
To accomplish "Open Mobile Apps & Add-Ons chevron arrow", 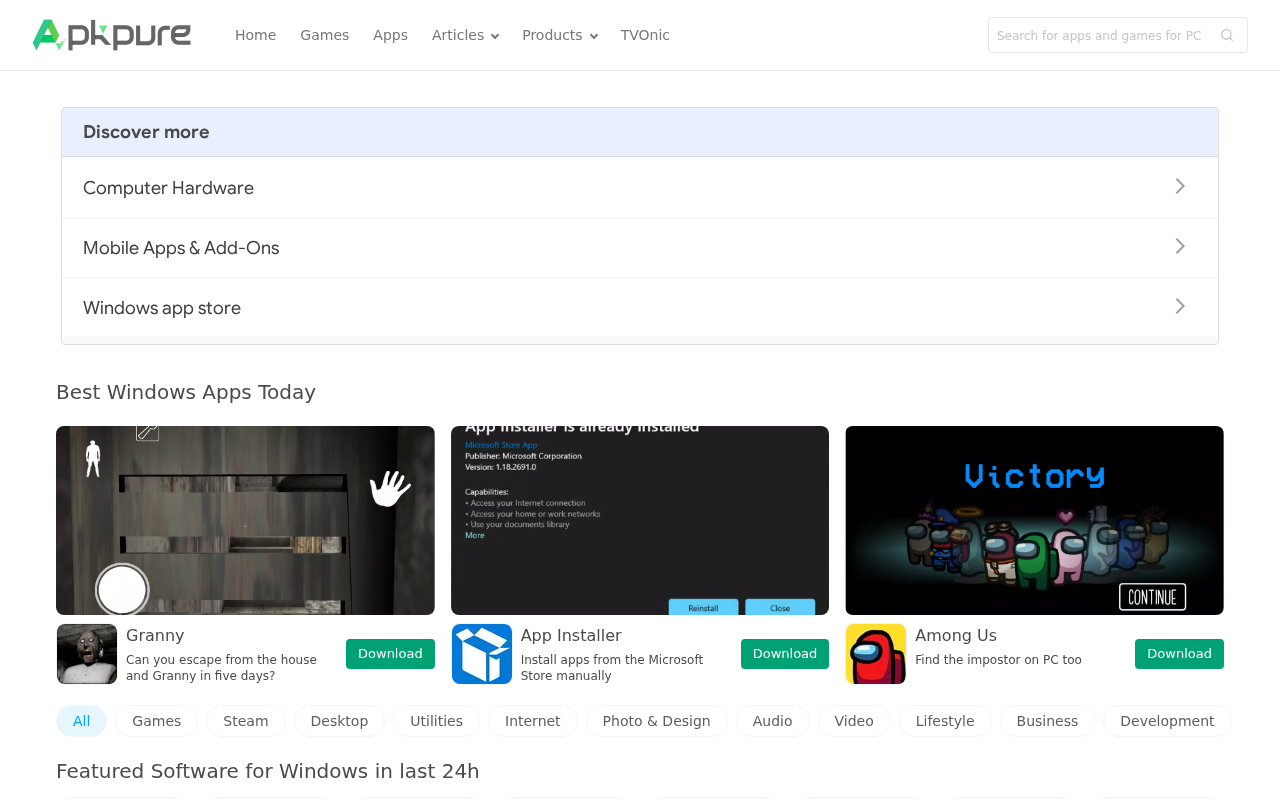I will tap(1180, 247).
